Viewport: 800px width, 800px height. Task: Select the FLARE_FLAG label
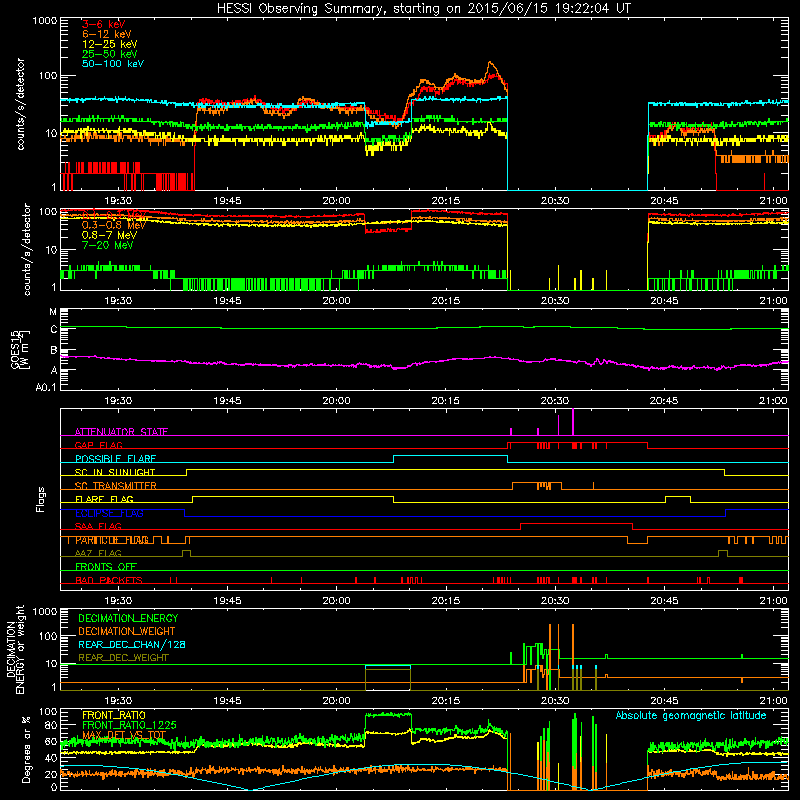[104, 499]
